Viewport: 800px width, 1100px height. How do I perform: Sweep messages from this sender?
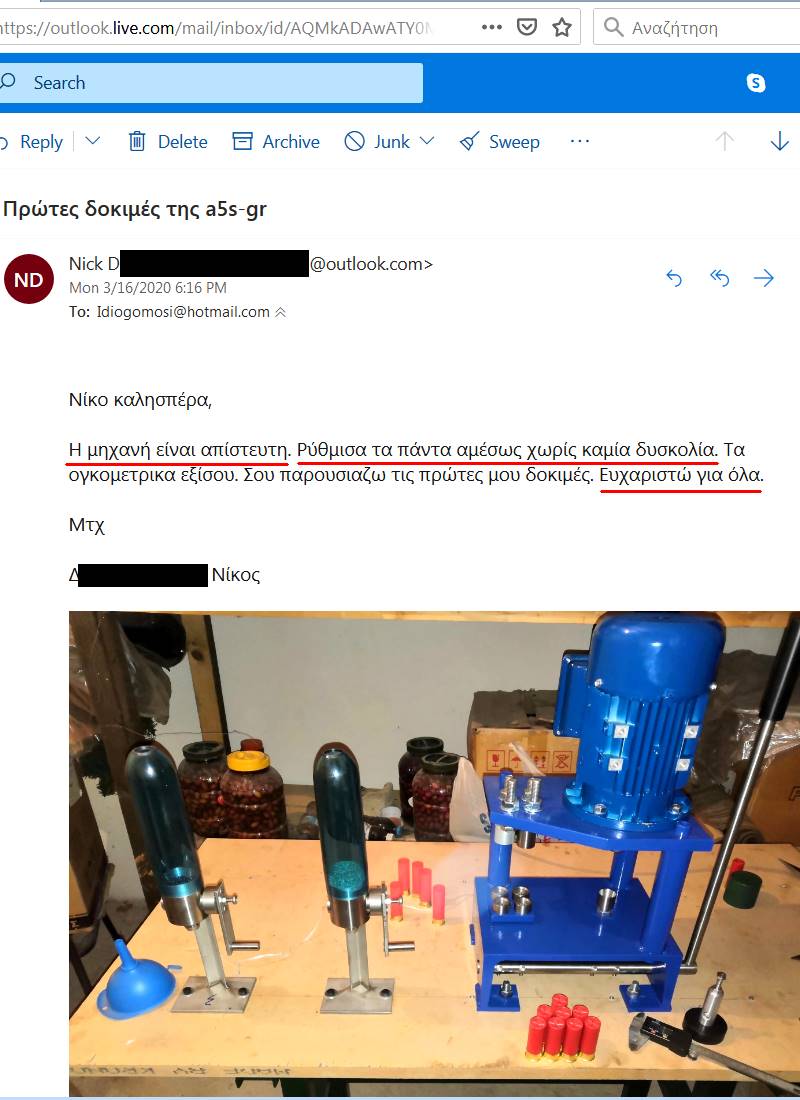click(500, 142)
